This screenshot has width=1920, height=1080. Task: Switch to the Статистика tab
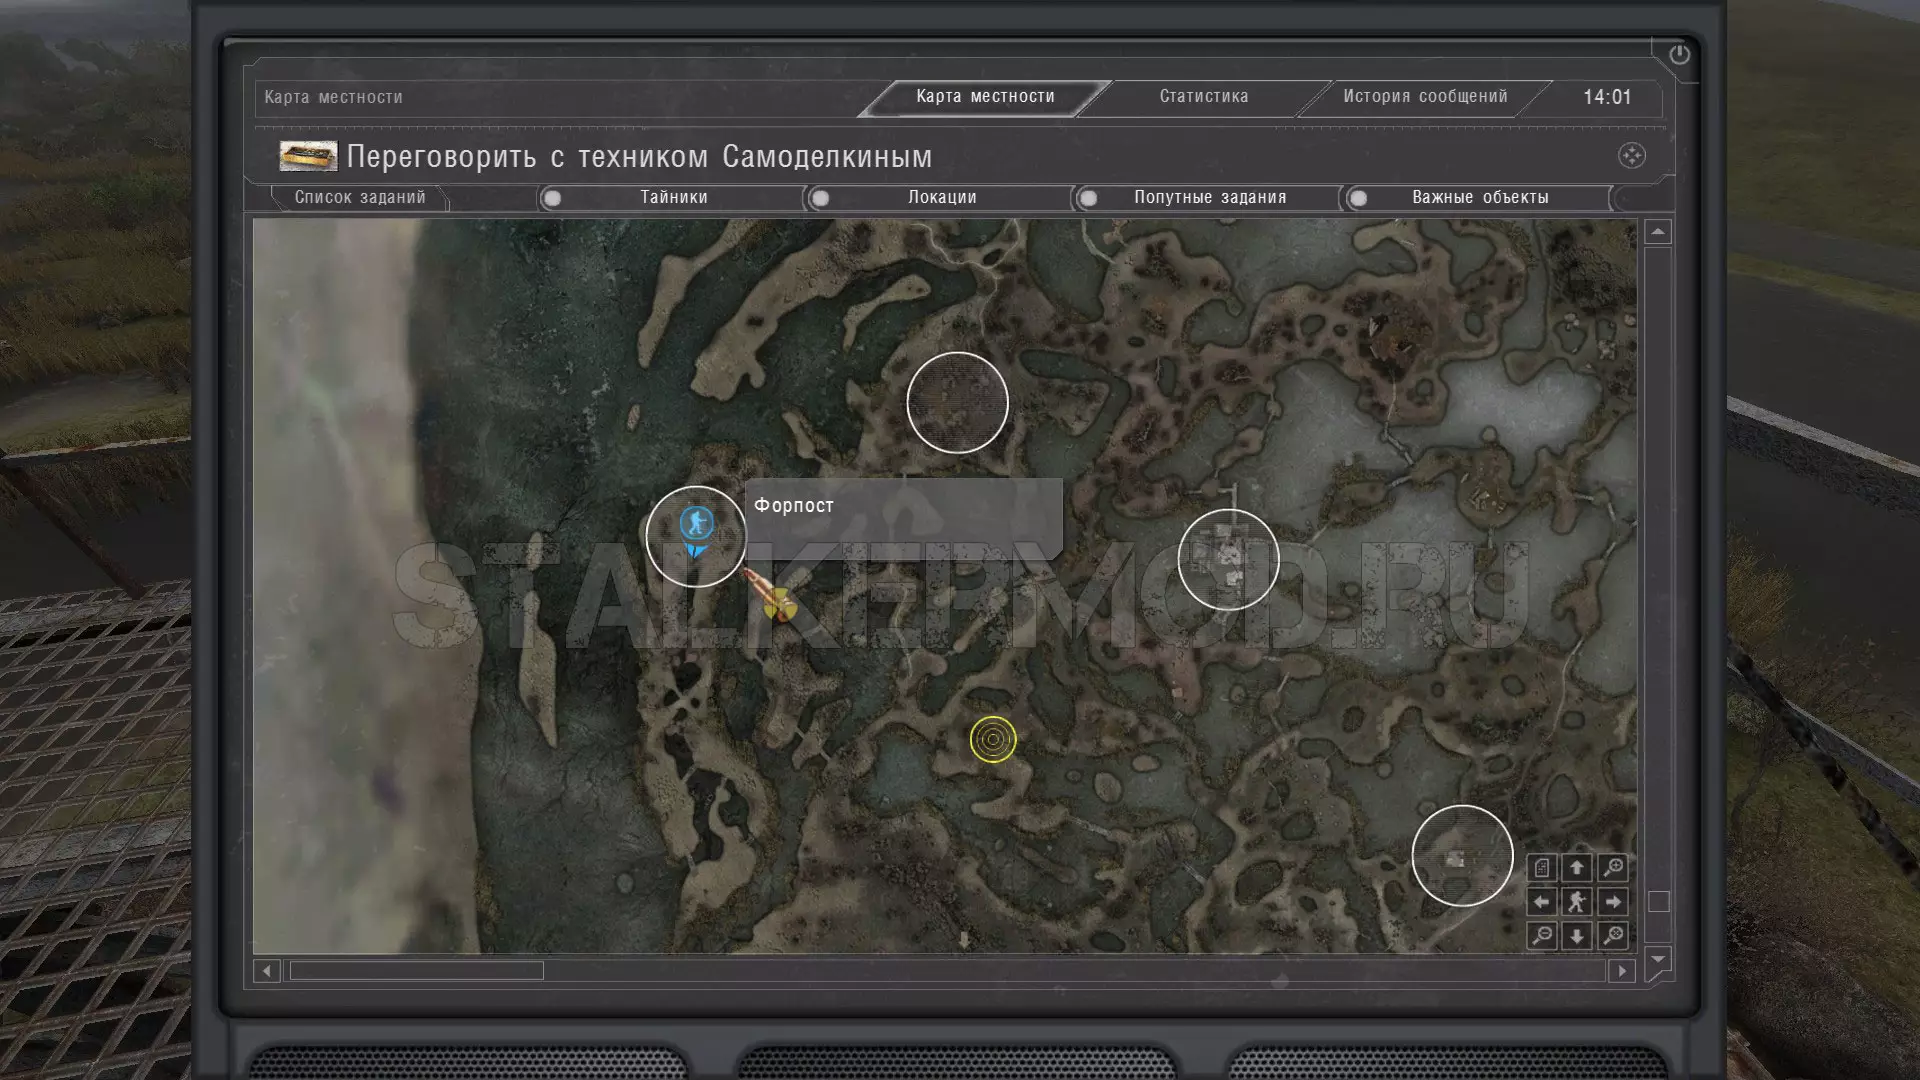[1204, 97]
